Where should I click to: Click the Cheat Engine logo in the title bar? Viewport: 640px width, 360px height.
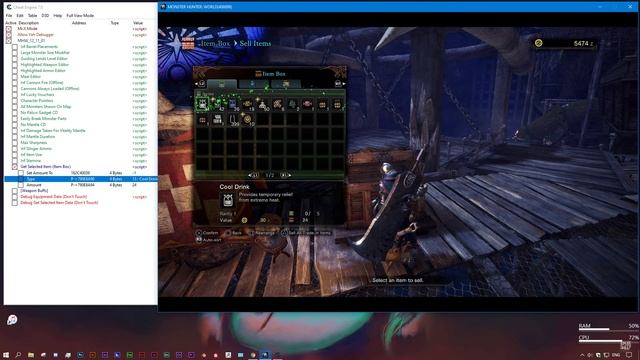[x=9, y=7]
